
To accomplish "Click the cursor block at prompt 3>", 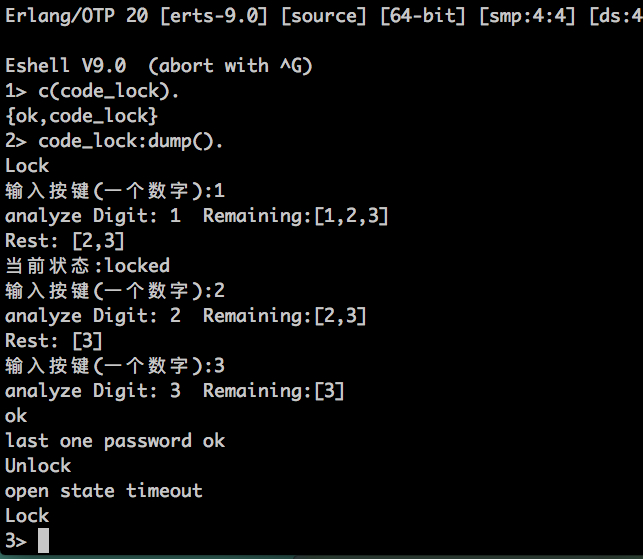I will tap(43, 540).
